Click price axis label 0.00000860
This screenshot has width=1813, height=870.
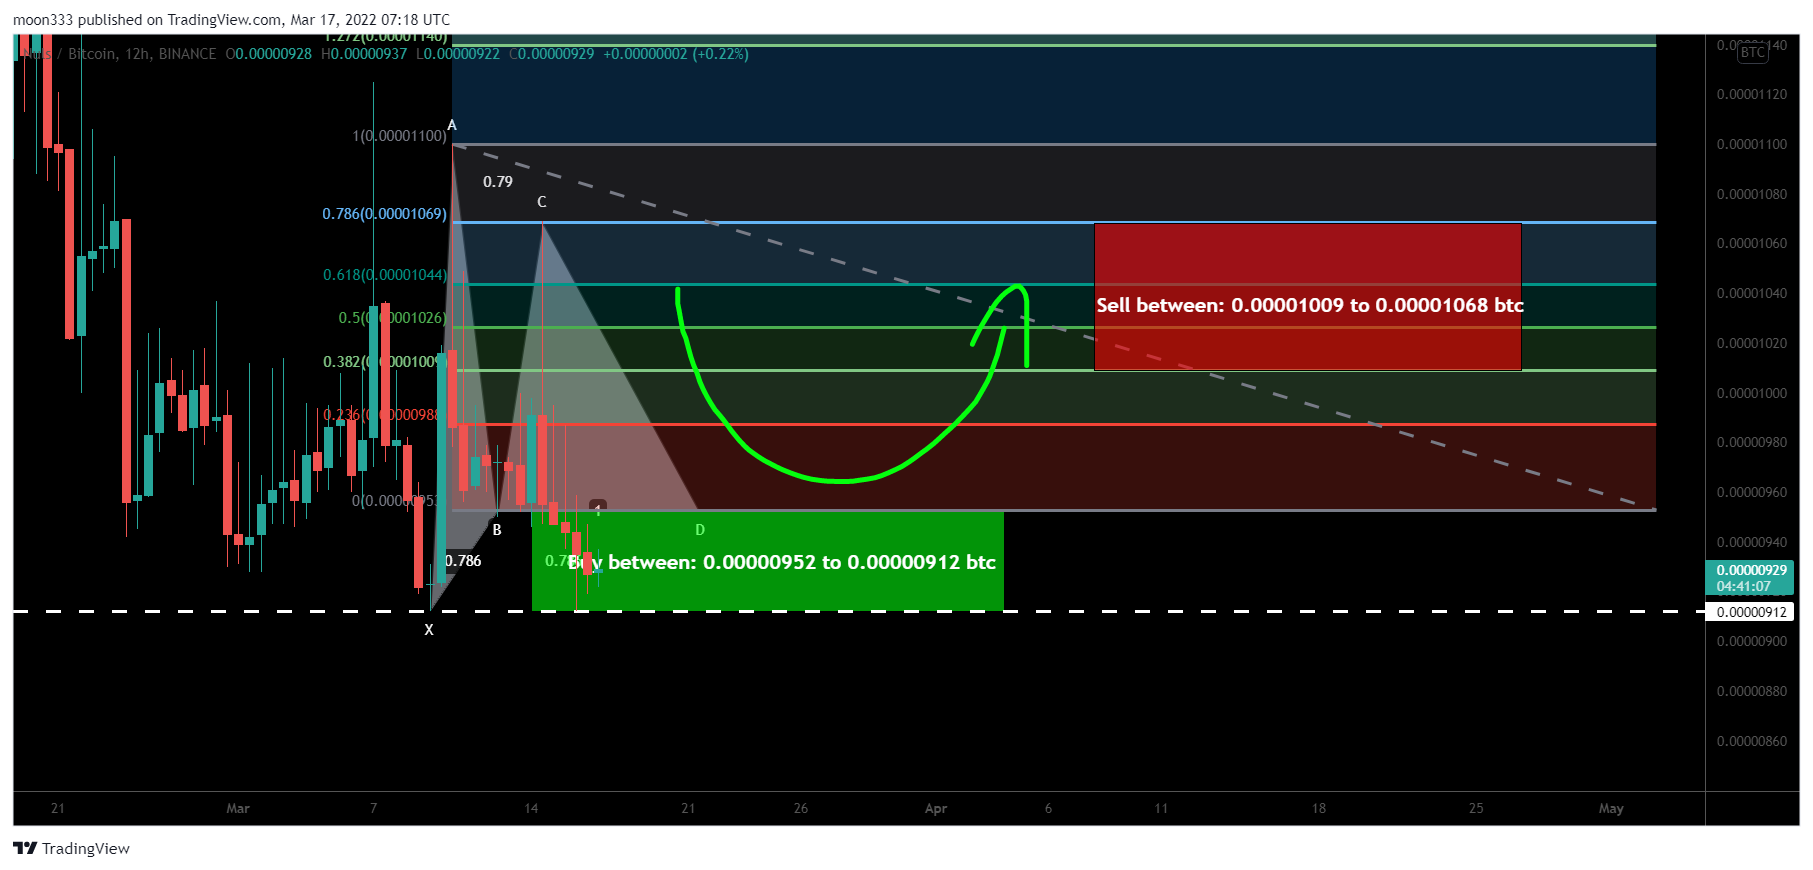(1752, 741)
